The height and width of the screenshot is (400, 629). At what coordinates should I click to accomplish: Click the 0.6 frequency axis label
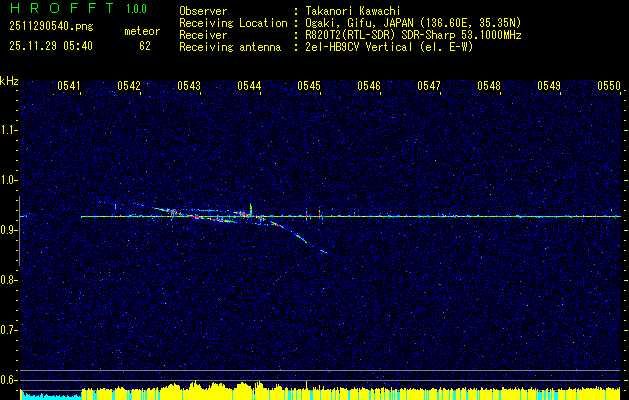[x=9, y=380]
